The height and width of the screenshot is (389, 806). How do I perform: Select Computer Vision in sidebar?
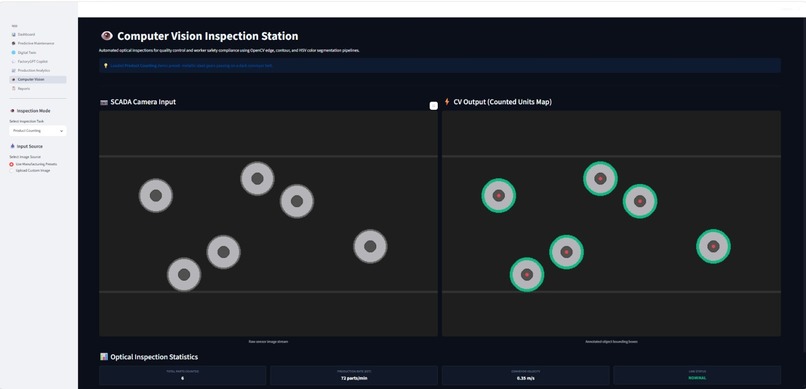click(38, 80)
